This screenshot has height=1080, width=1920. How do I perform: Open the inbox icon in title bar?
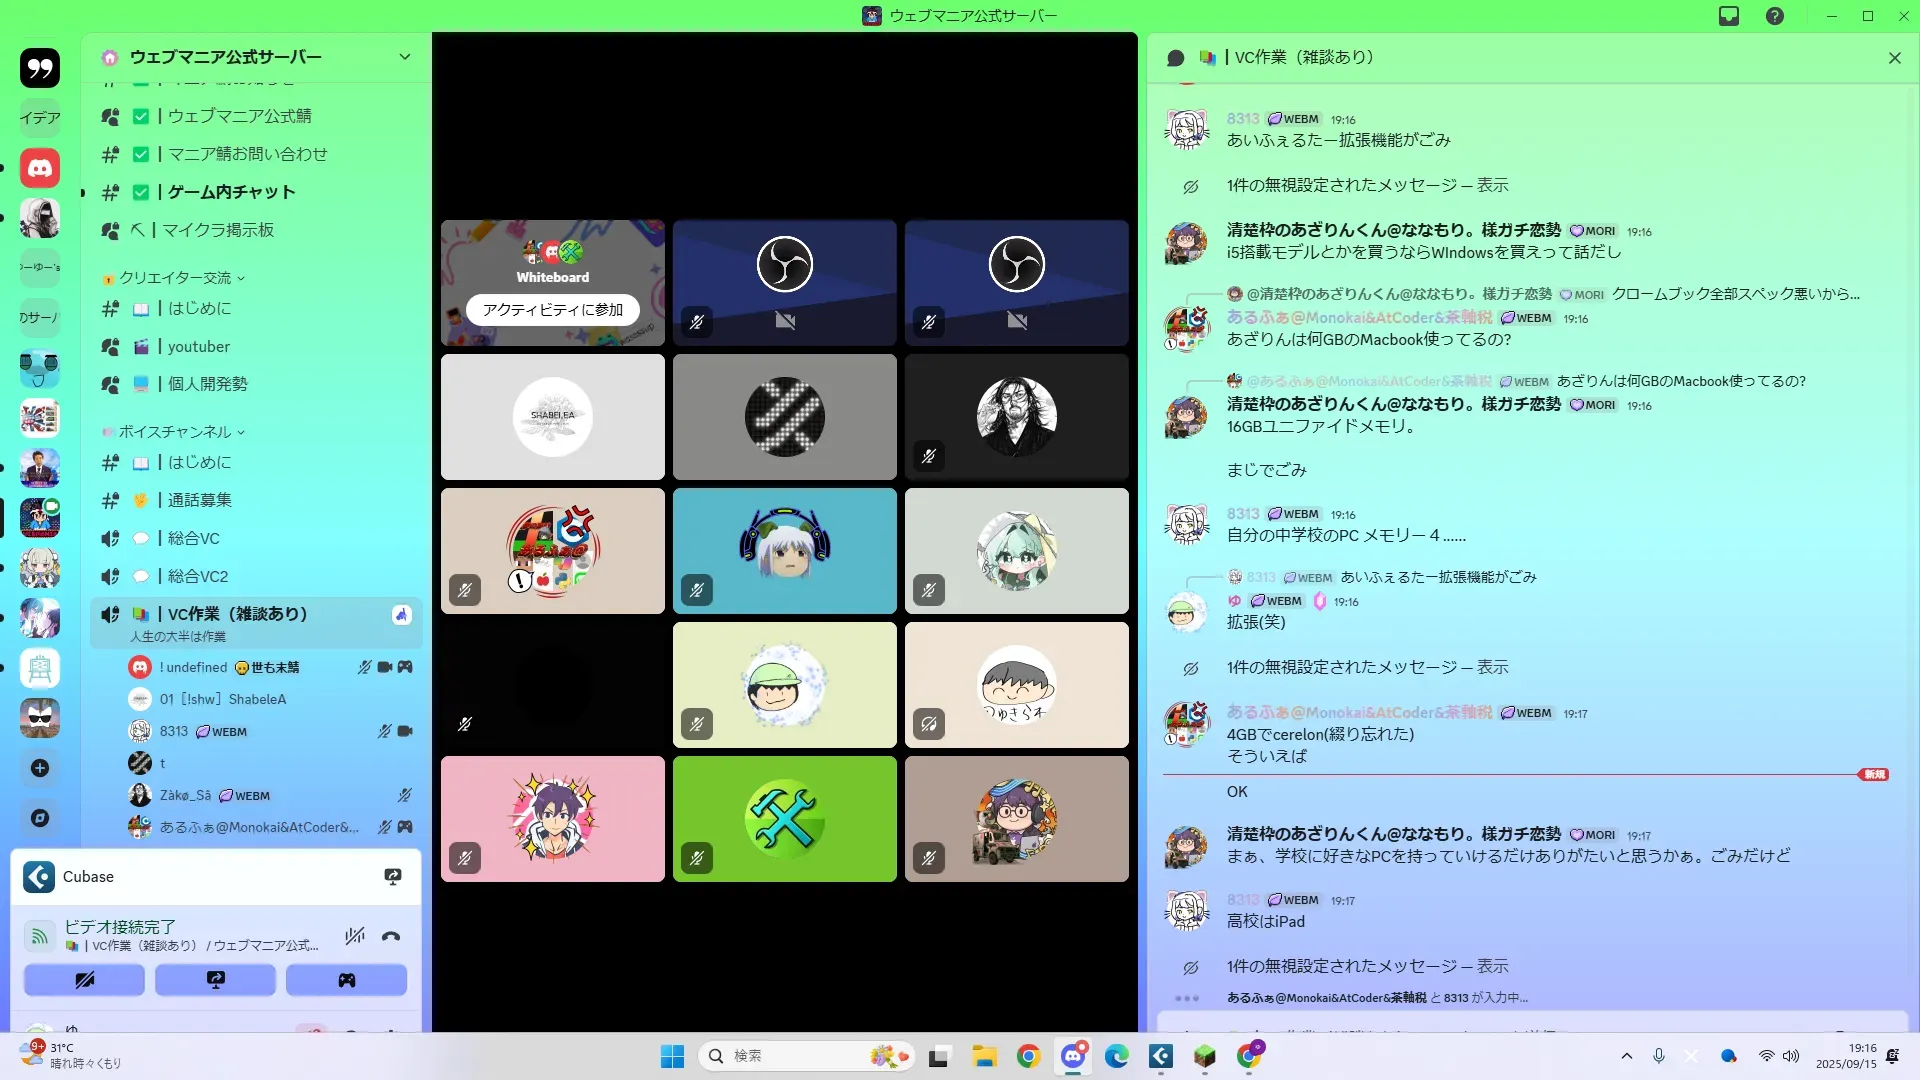[x=1729, y=16]
